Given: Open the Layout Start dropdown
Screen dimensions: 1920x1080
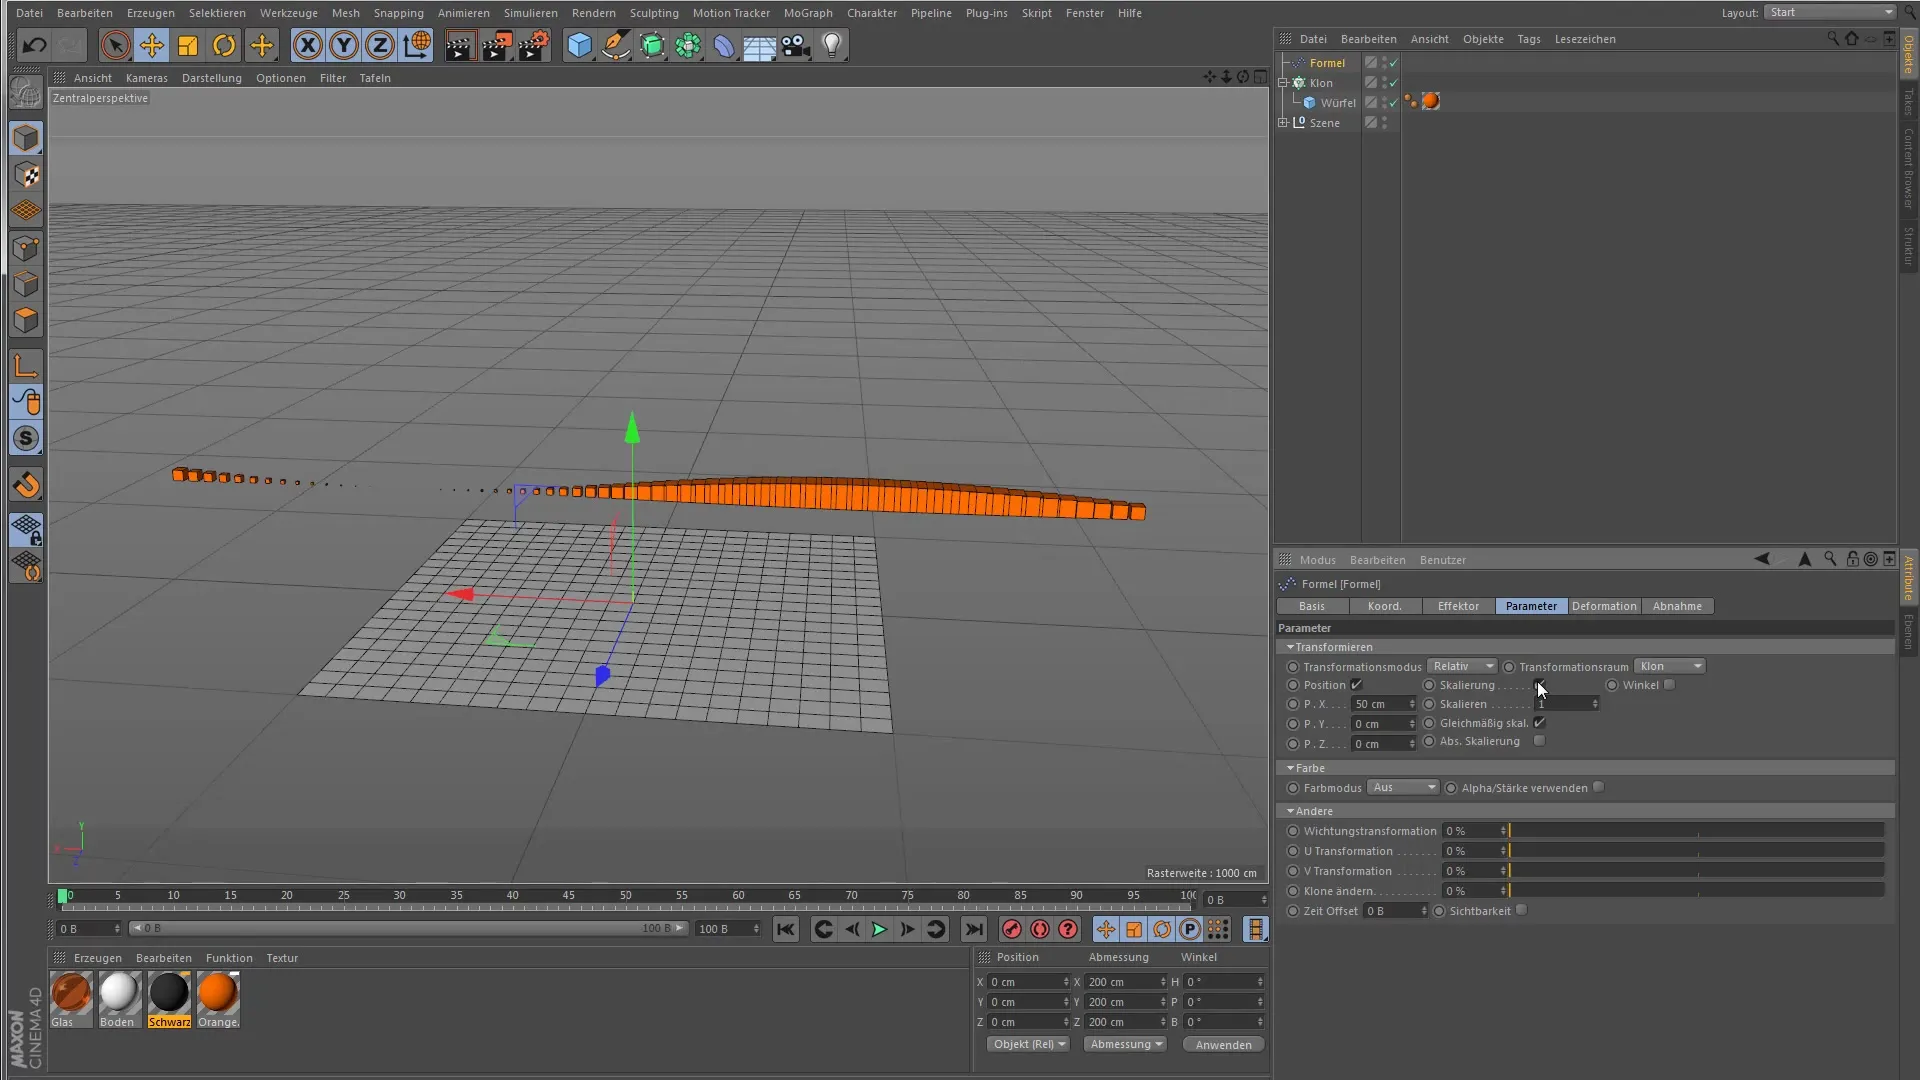Looking at the screenshot, I should [1829, 13].
